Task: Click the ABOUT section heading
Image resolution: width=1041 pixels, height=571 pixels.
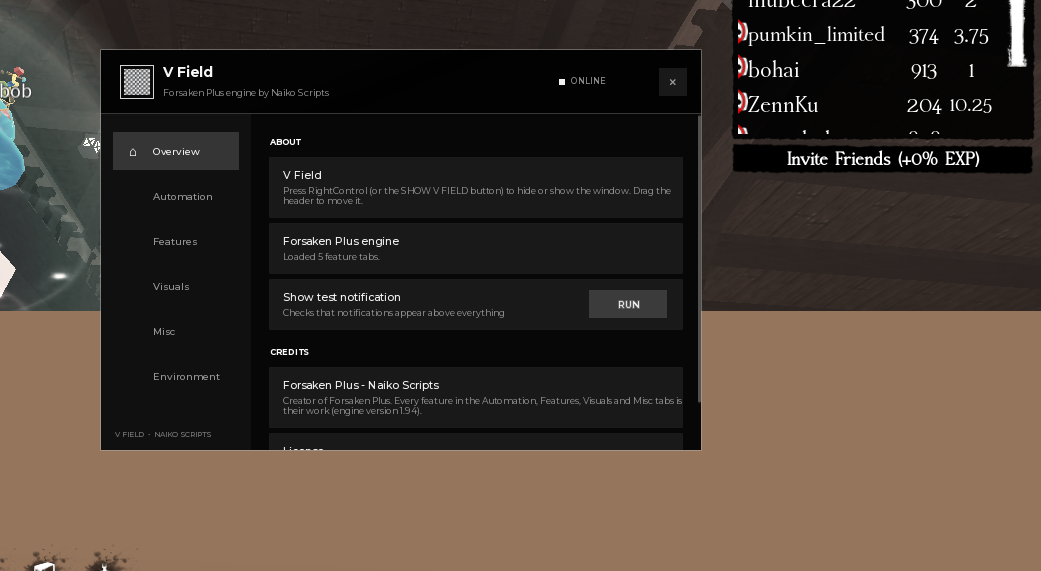Action: click(285, 142)
